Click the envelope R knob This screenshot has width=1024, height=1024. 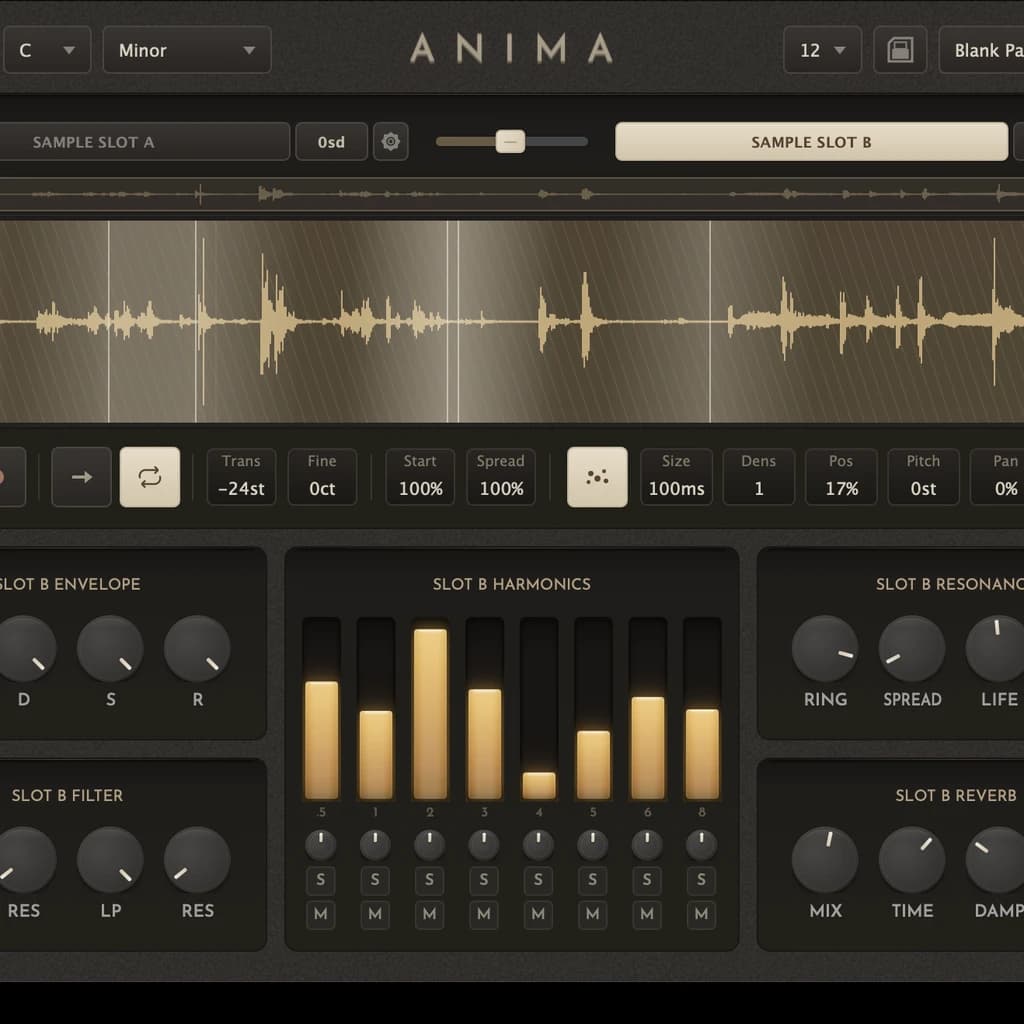coord(197,648)
